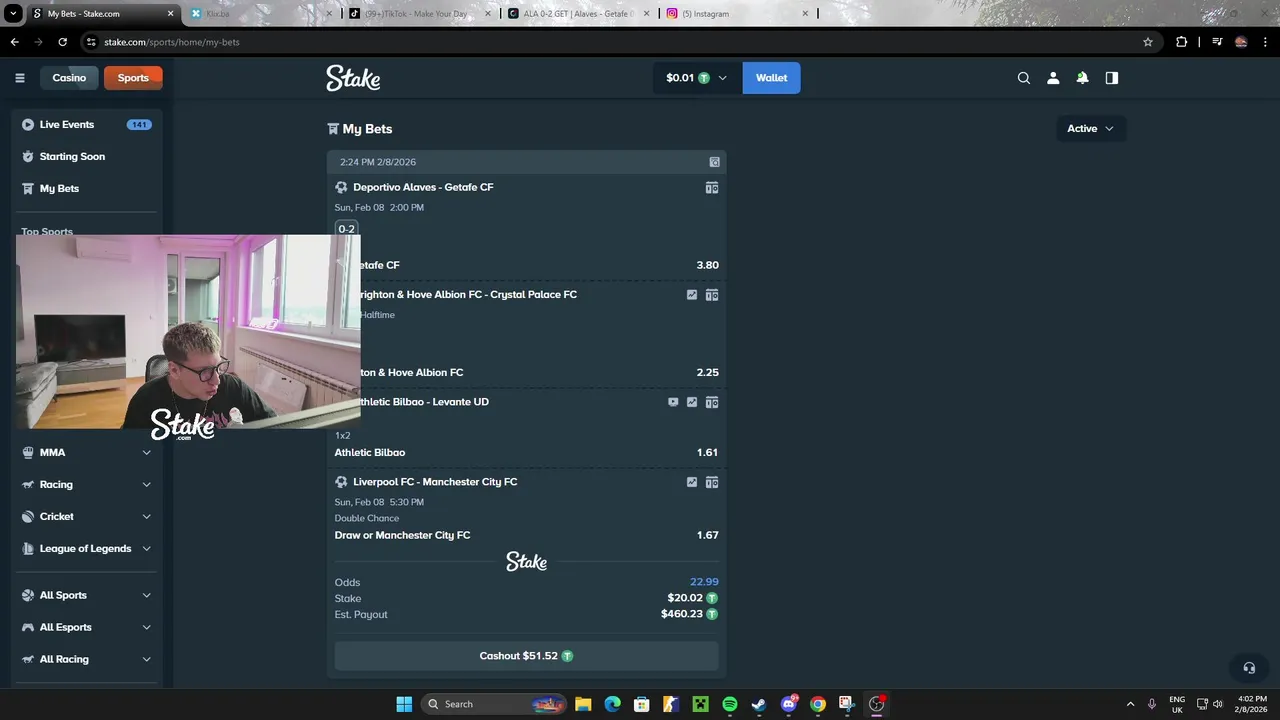Click Cashout $51.52 button
This screenshot has width=1280, height=720.
coord(526,656)
